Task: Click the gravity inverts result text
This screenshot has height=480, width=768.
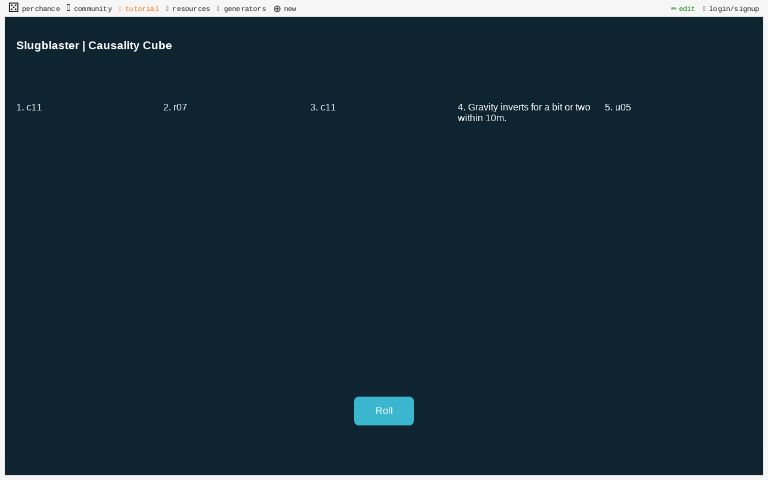Action: click(x=523, y=112)
